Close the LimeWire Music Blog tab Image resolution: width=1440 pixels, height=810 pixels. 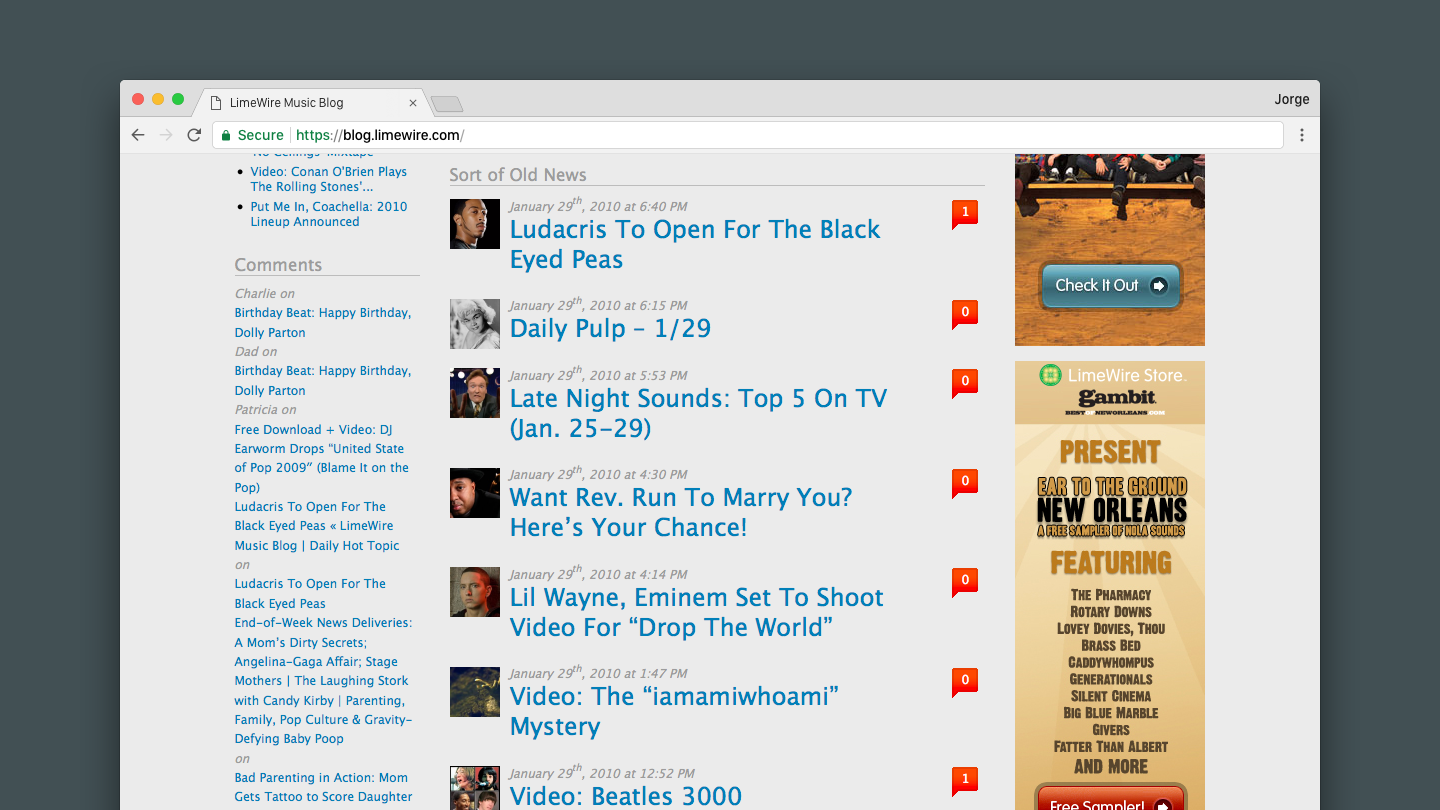coord(413,103)
